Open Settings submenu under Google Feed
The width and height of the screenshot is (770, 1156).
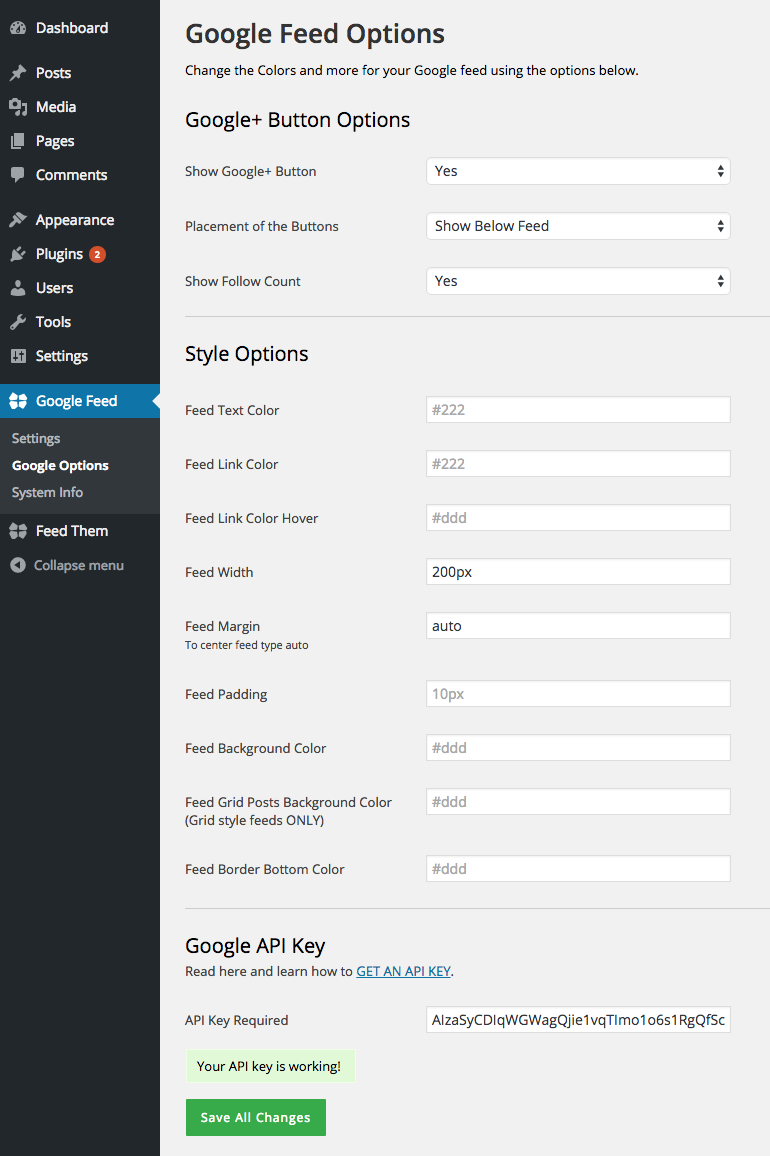[36, 439]
